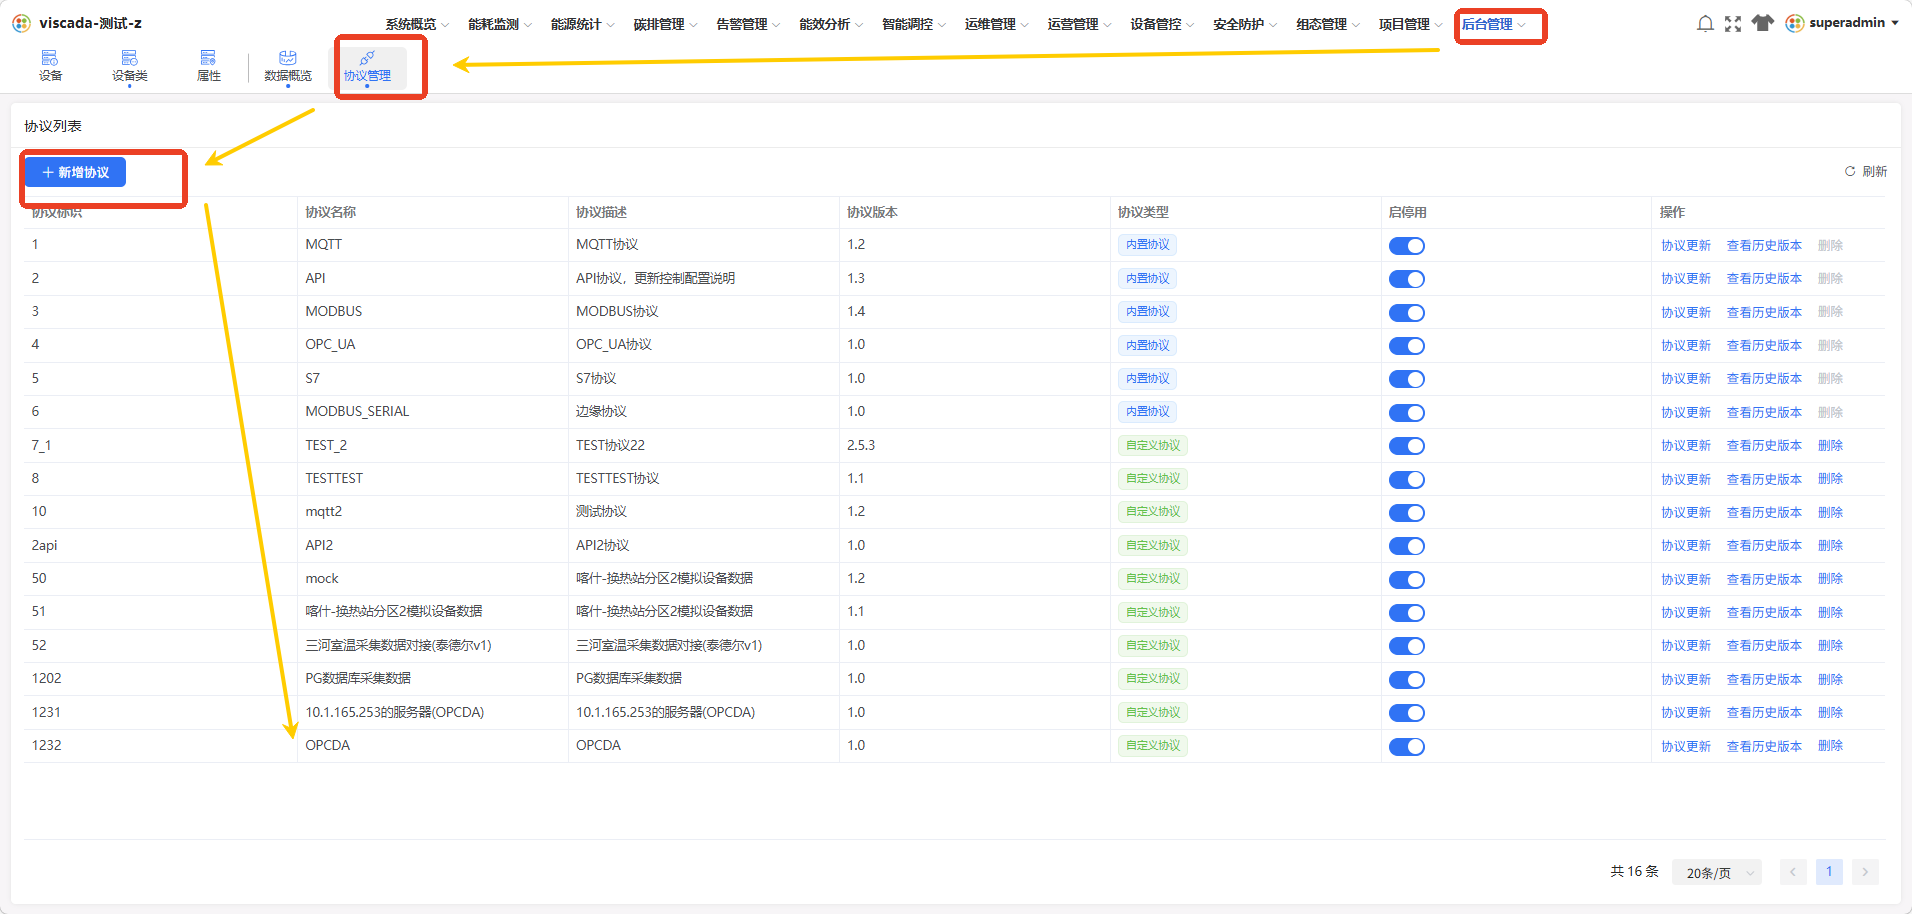Open the 设备管控 menu
The image size is (1912, 914).
coord(1163,24)
